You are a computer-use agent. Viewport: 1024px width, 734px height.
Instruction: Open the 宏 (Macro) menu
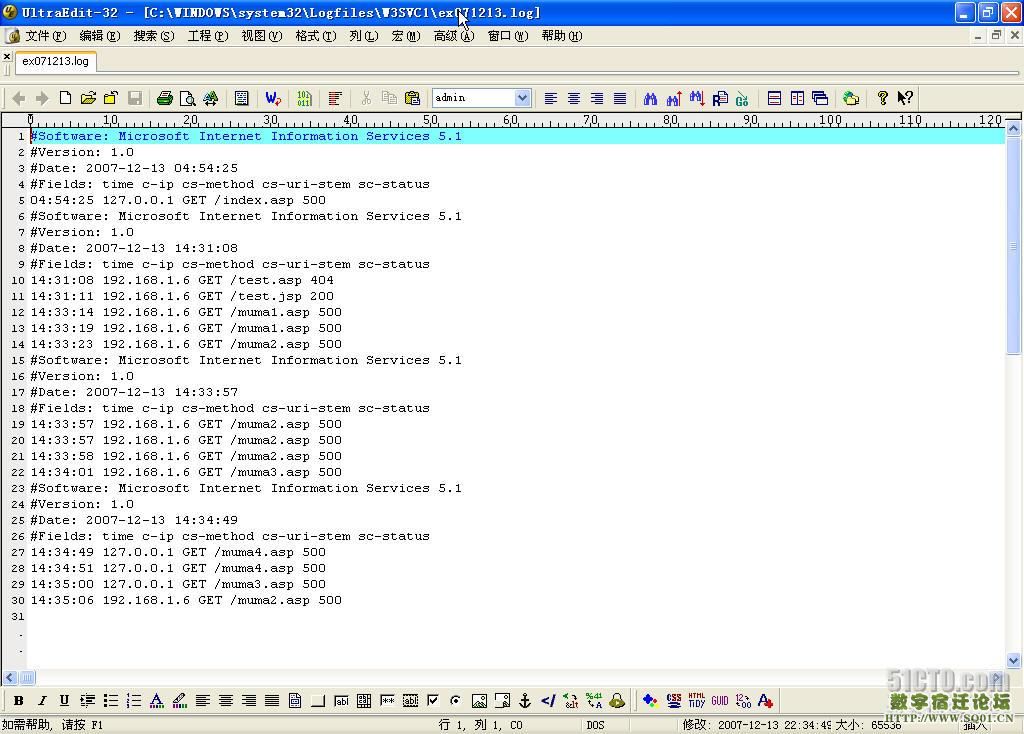click(x=406, y=36)
